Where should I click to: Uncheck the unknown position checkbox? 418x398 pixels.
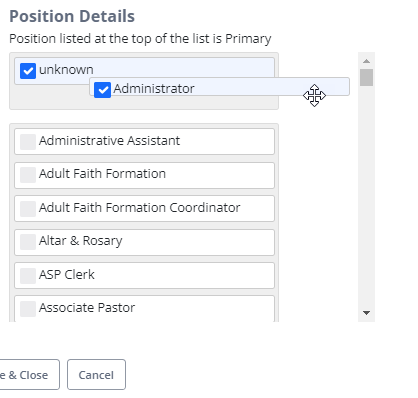point(28,71)
